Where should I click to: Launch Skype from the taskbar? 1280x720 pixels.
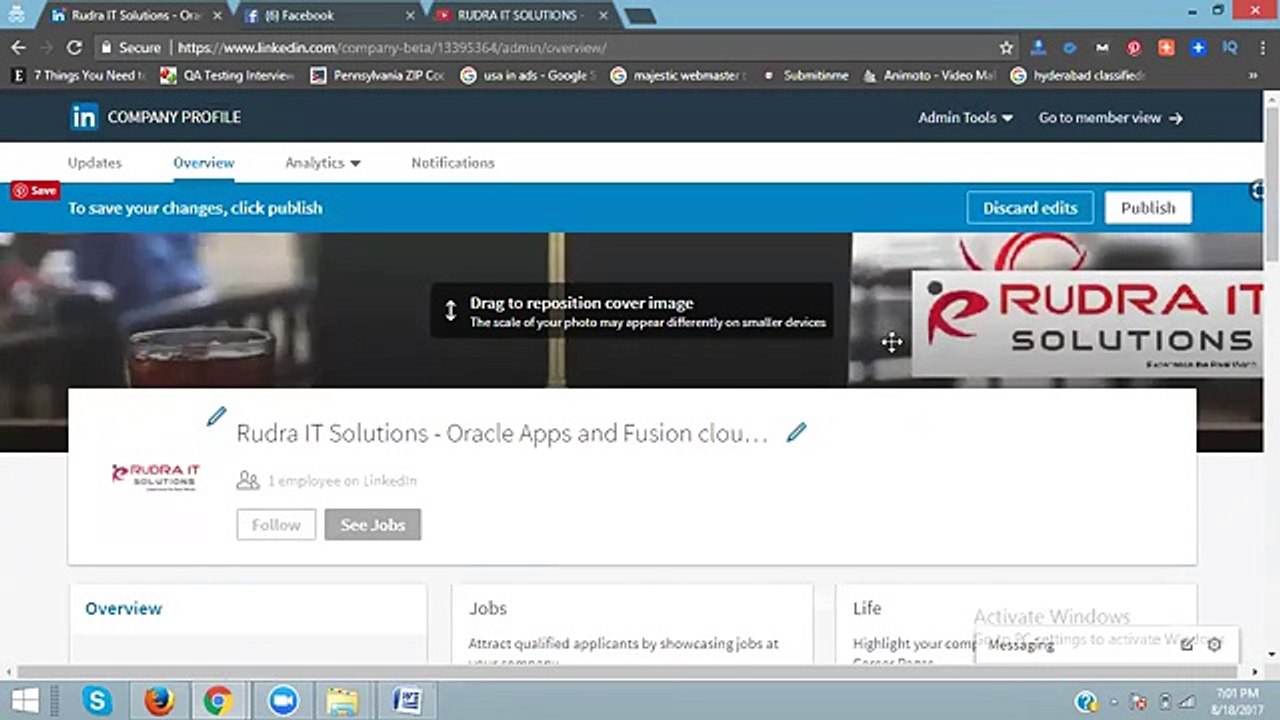[97, 700]
